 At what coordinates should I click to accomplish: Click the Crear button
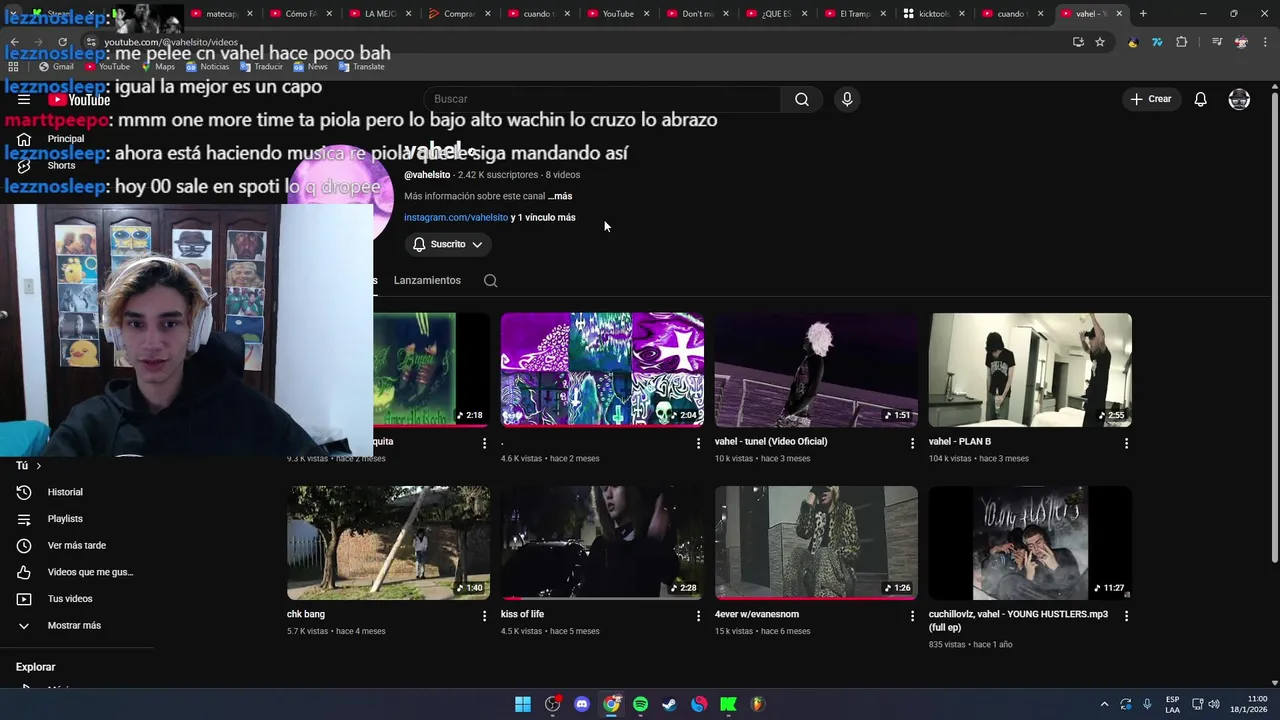coord(1150,99)
